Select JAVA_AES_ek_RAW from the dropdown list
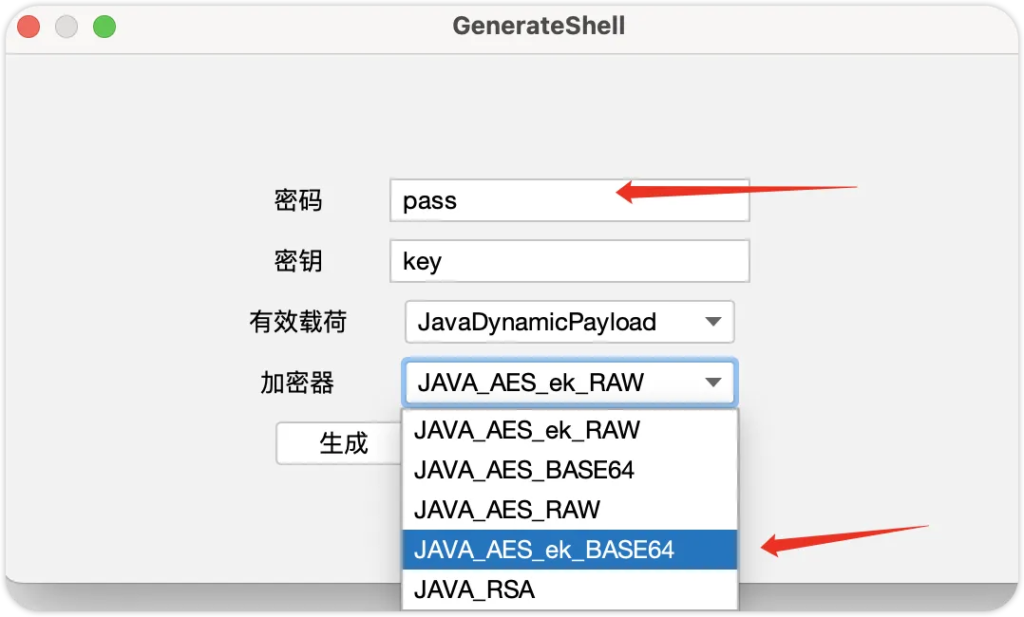Screen dimensions: 1024x617 pos(569,430)
